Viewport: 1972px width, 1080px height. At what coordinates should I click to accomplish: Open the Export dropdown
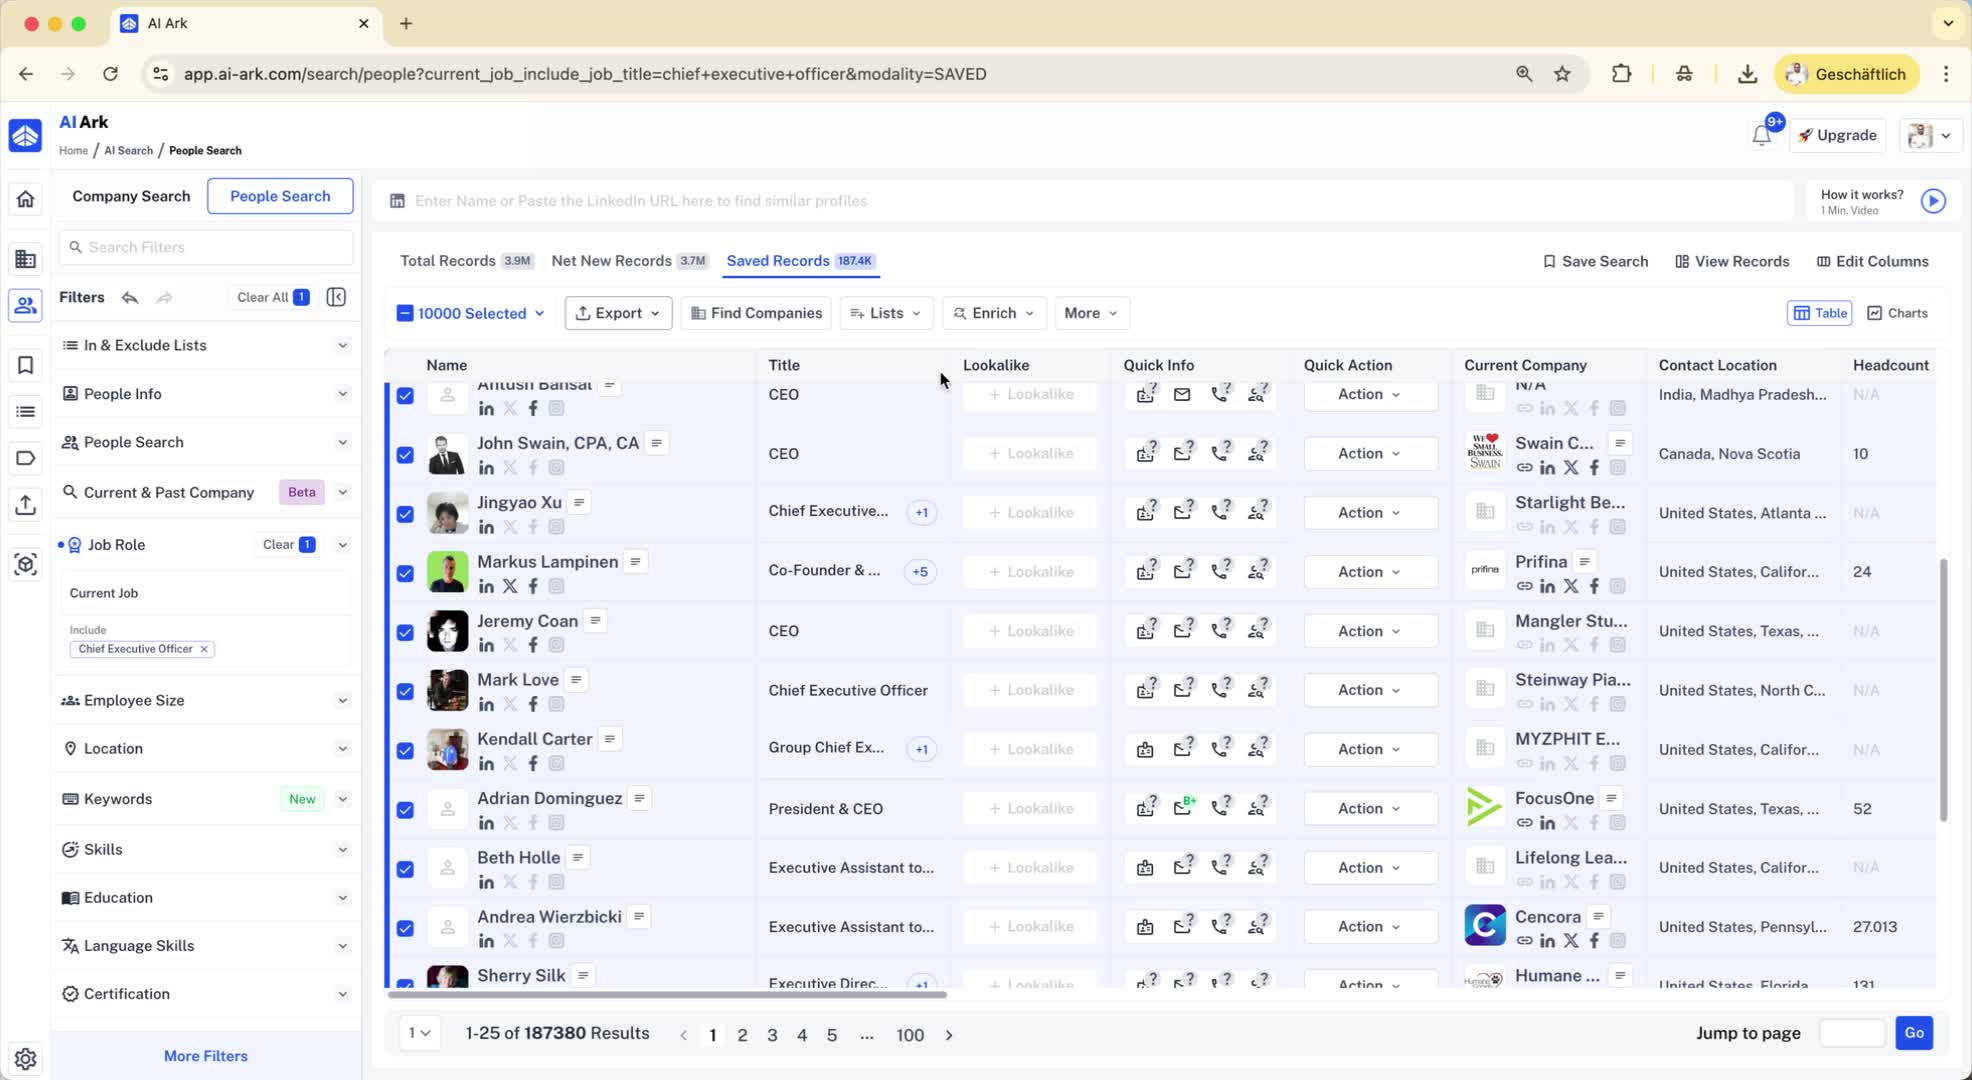point(618,313)
